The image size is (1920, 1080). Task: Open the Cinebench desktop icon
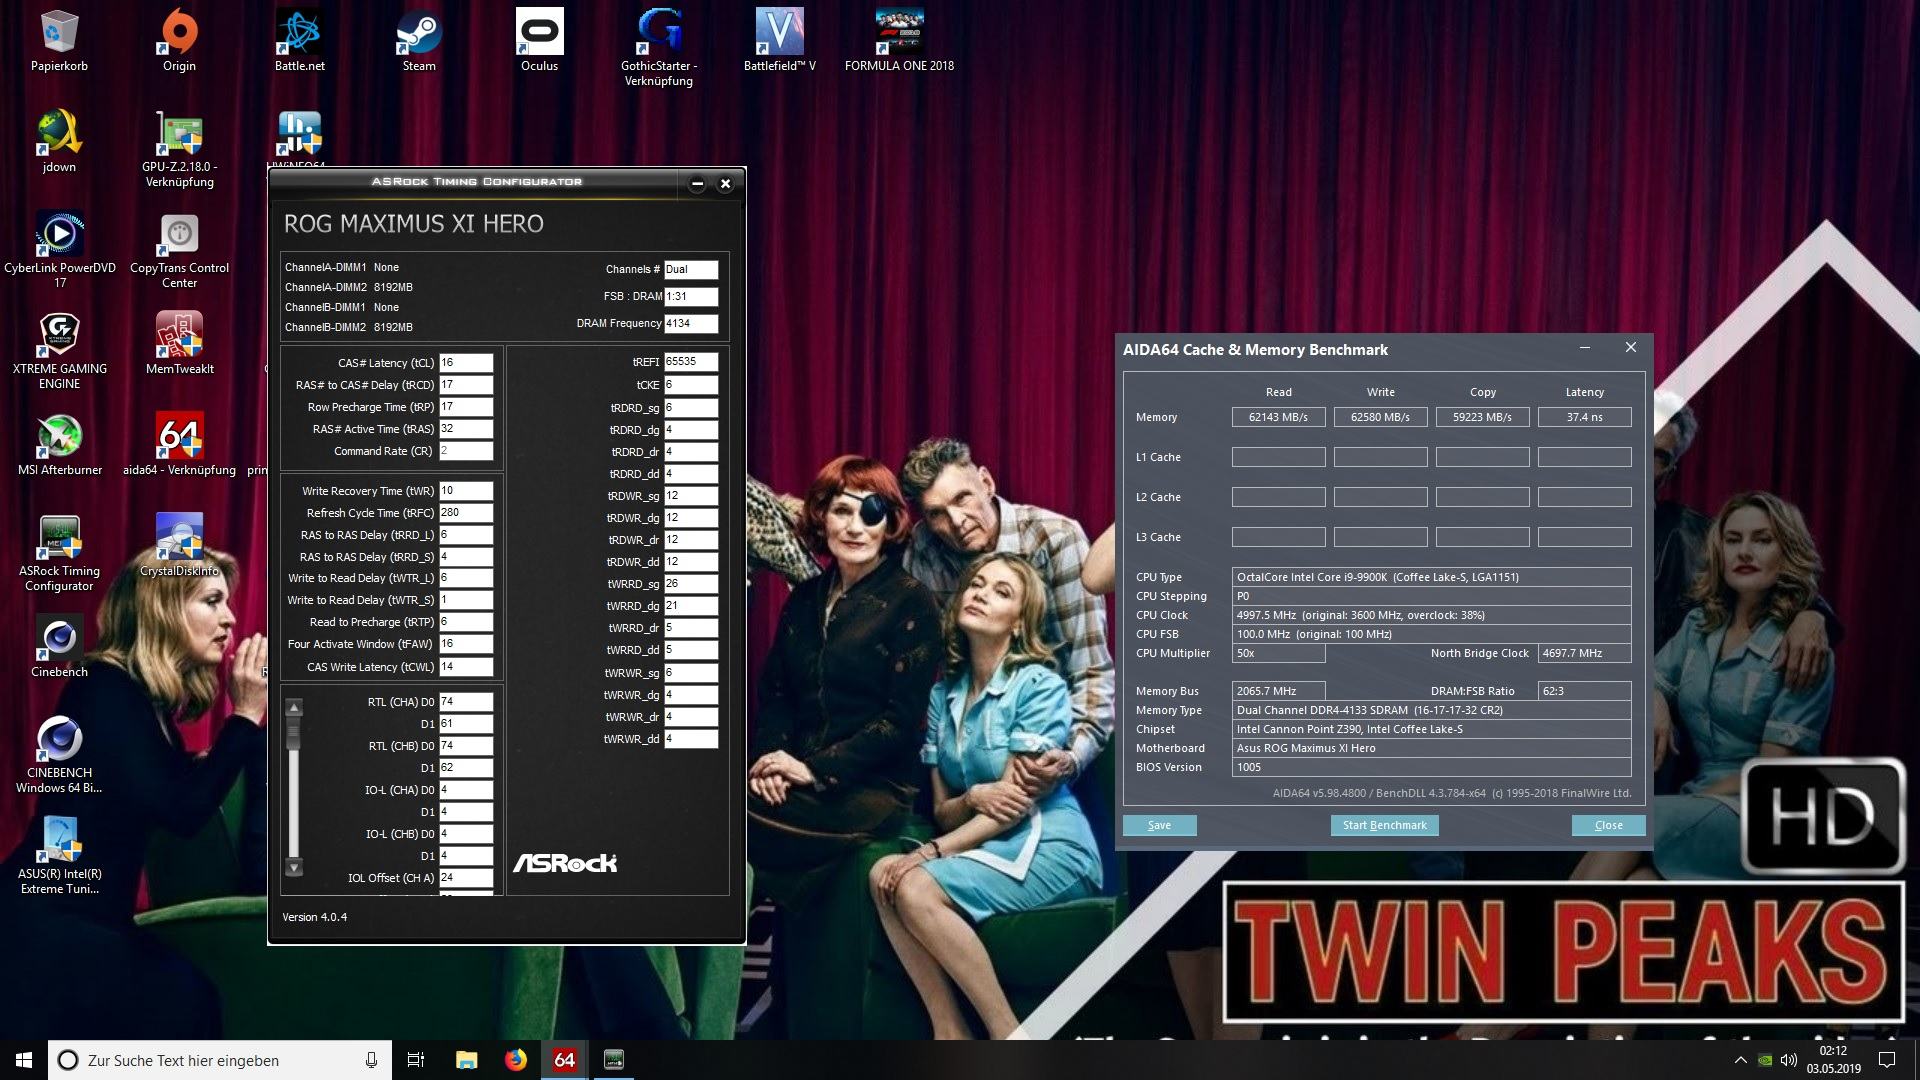pos(59,647)
